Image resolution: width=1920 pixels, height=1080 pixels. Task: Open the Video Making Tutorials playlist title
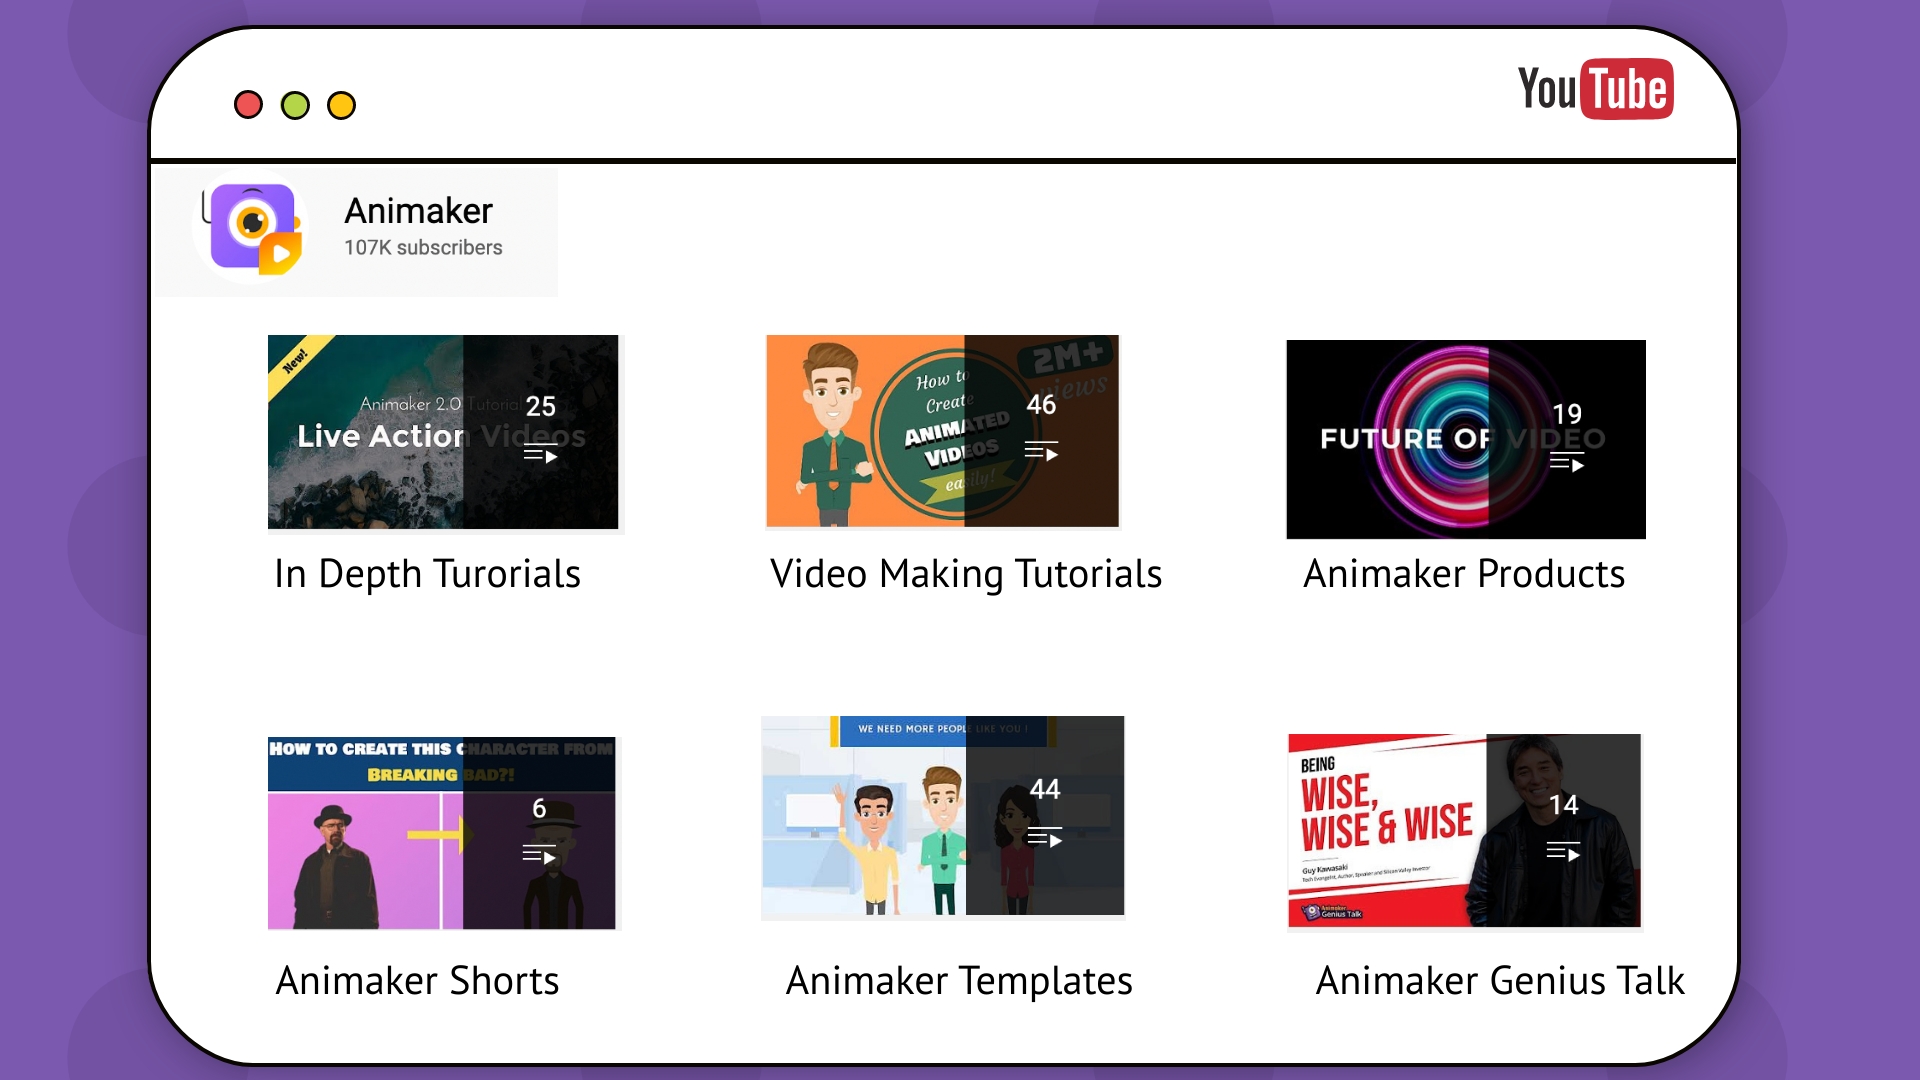pos(966,574)
